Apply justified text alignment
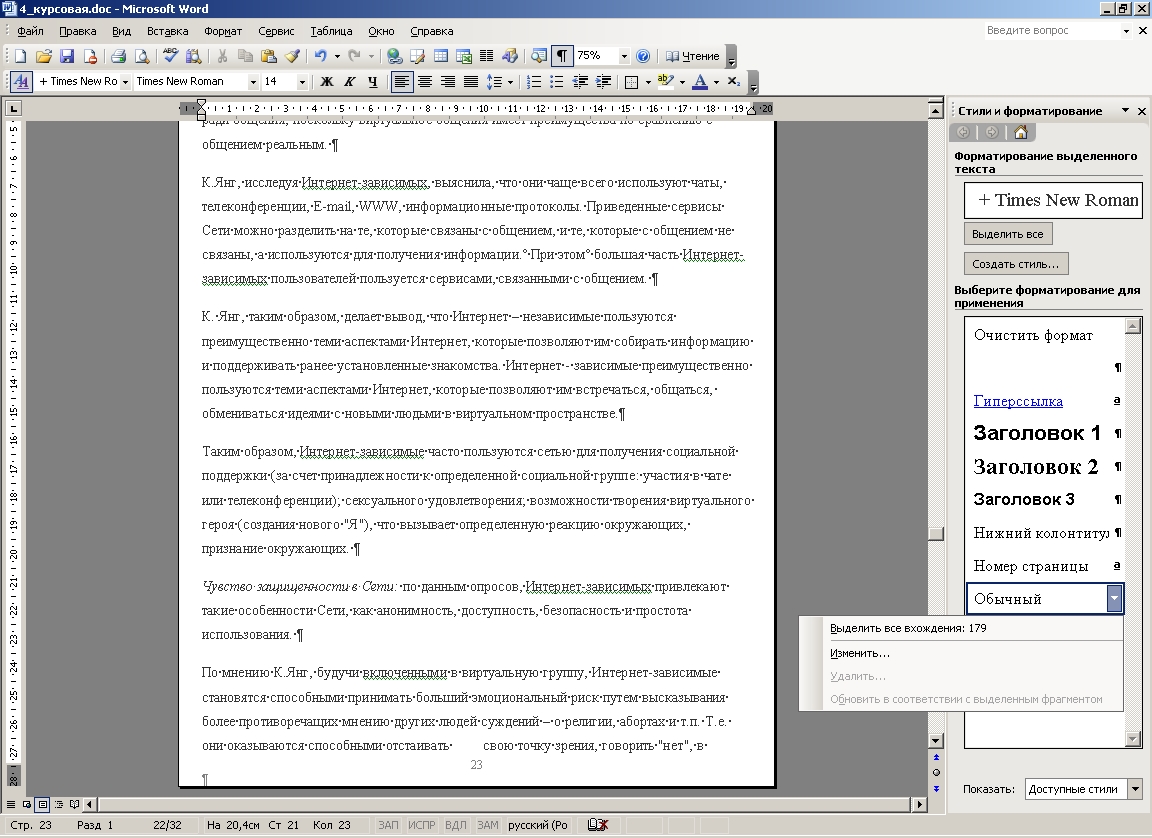Screen dimensions: 1152x838 click(470, 82)
